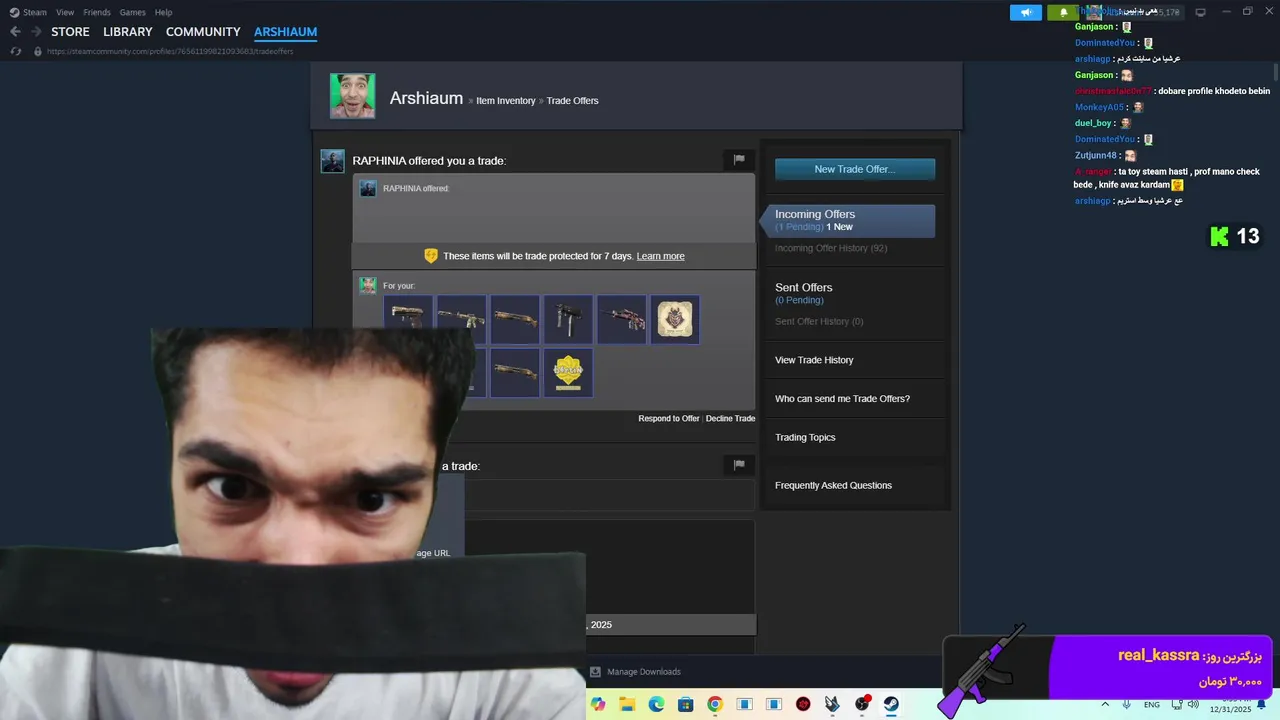The image size is (1280, 720).
Task: Click Who can send me Trade Offers
Action: (x=842, y=398)
